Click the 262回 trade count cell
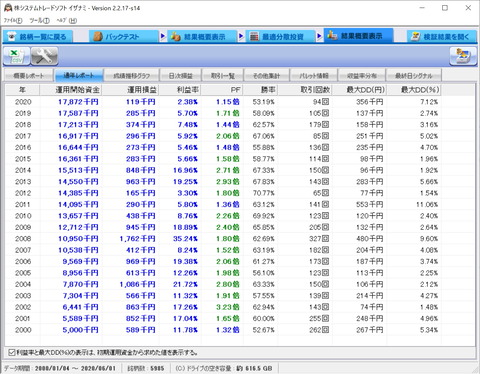The width and height of the screenshot is (480, 374). pyautogui.click(x=319, y=330)
